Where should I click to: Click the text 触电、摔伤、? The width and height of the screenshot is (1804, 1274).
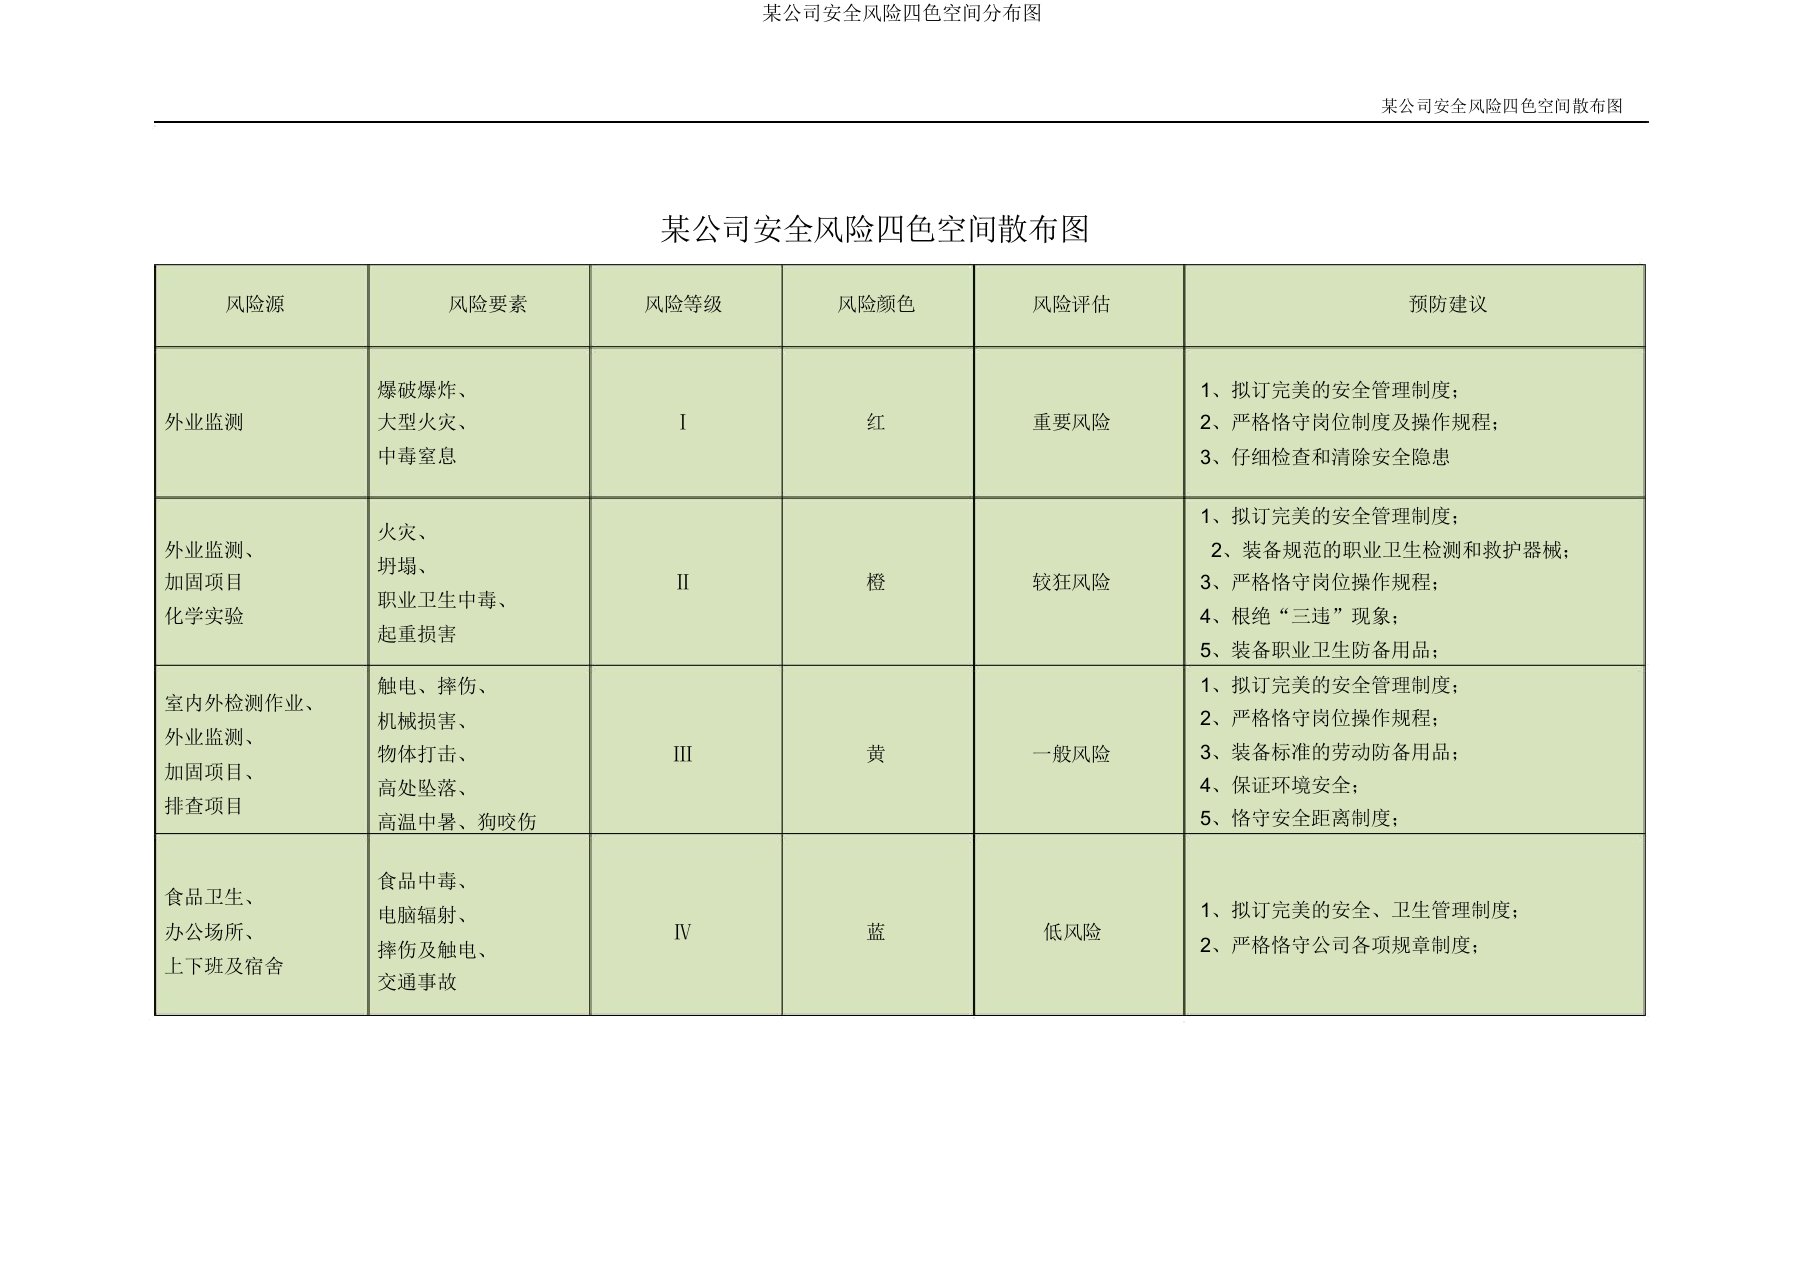click(x=432, y=686)
